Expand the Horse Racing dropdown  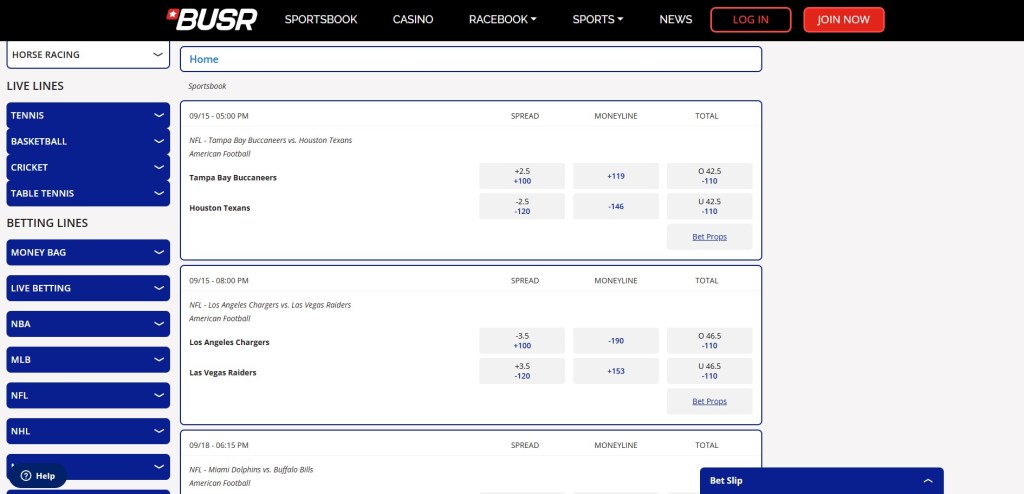pos(158,55)
